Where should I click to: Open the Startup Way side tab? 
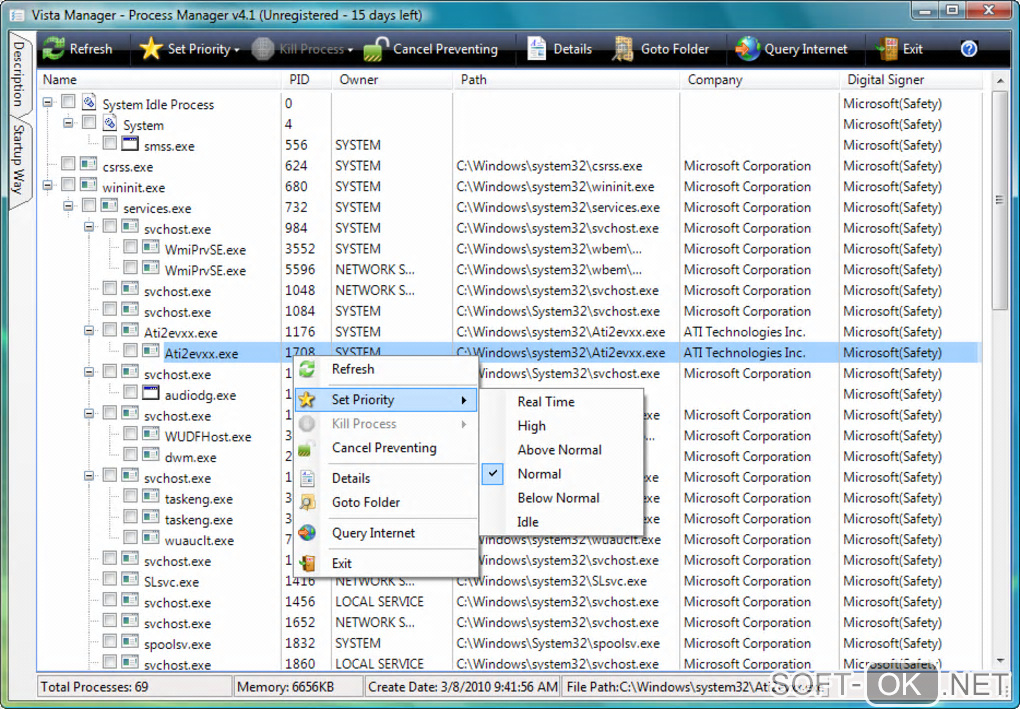point(19,161)
